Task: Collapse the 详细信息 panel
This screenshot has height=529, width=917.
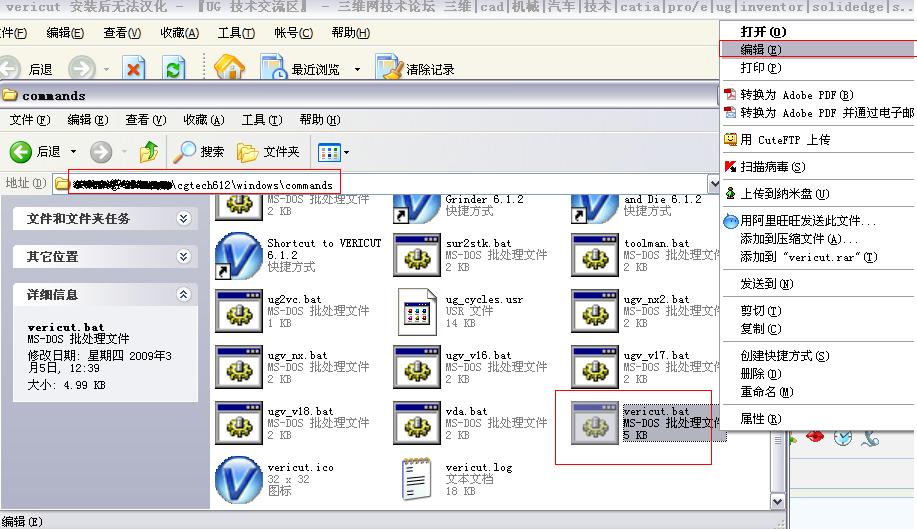Action: click(184, 295)
